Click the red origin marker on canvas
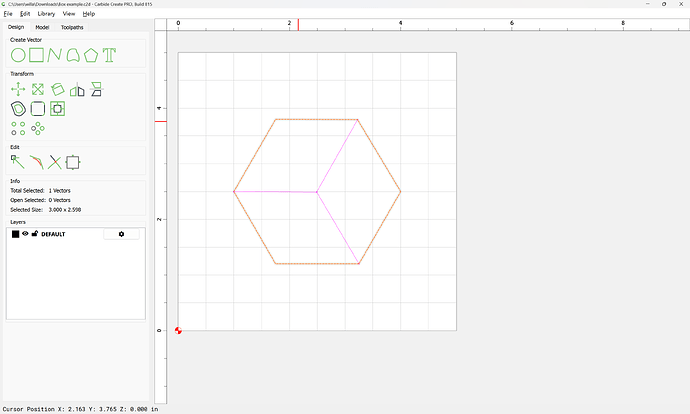Viewport: 690px width, 414px height. tap(178, 330)
